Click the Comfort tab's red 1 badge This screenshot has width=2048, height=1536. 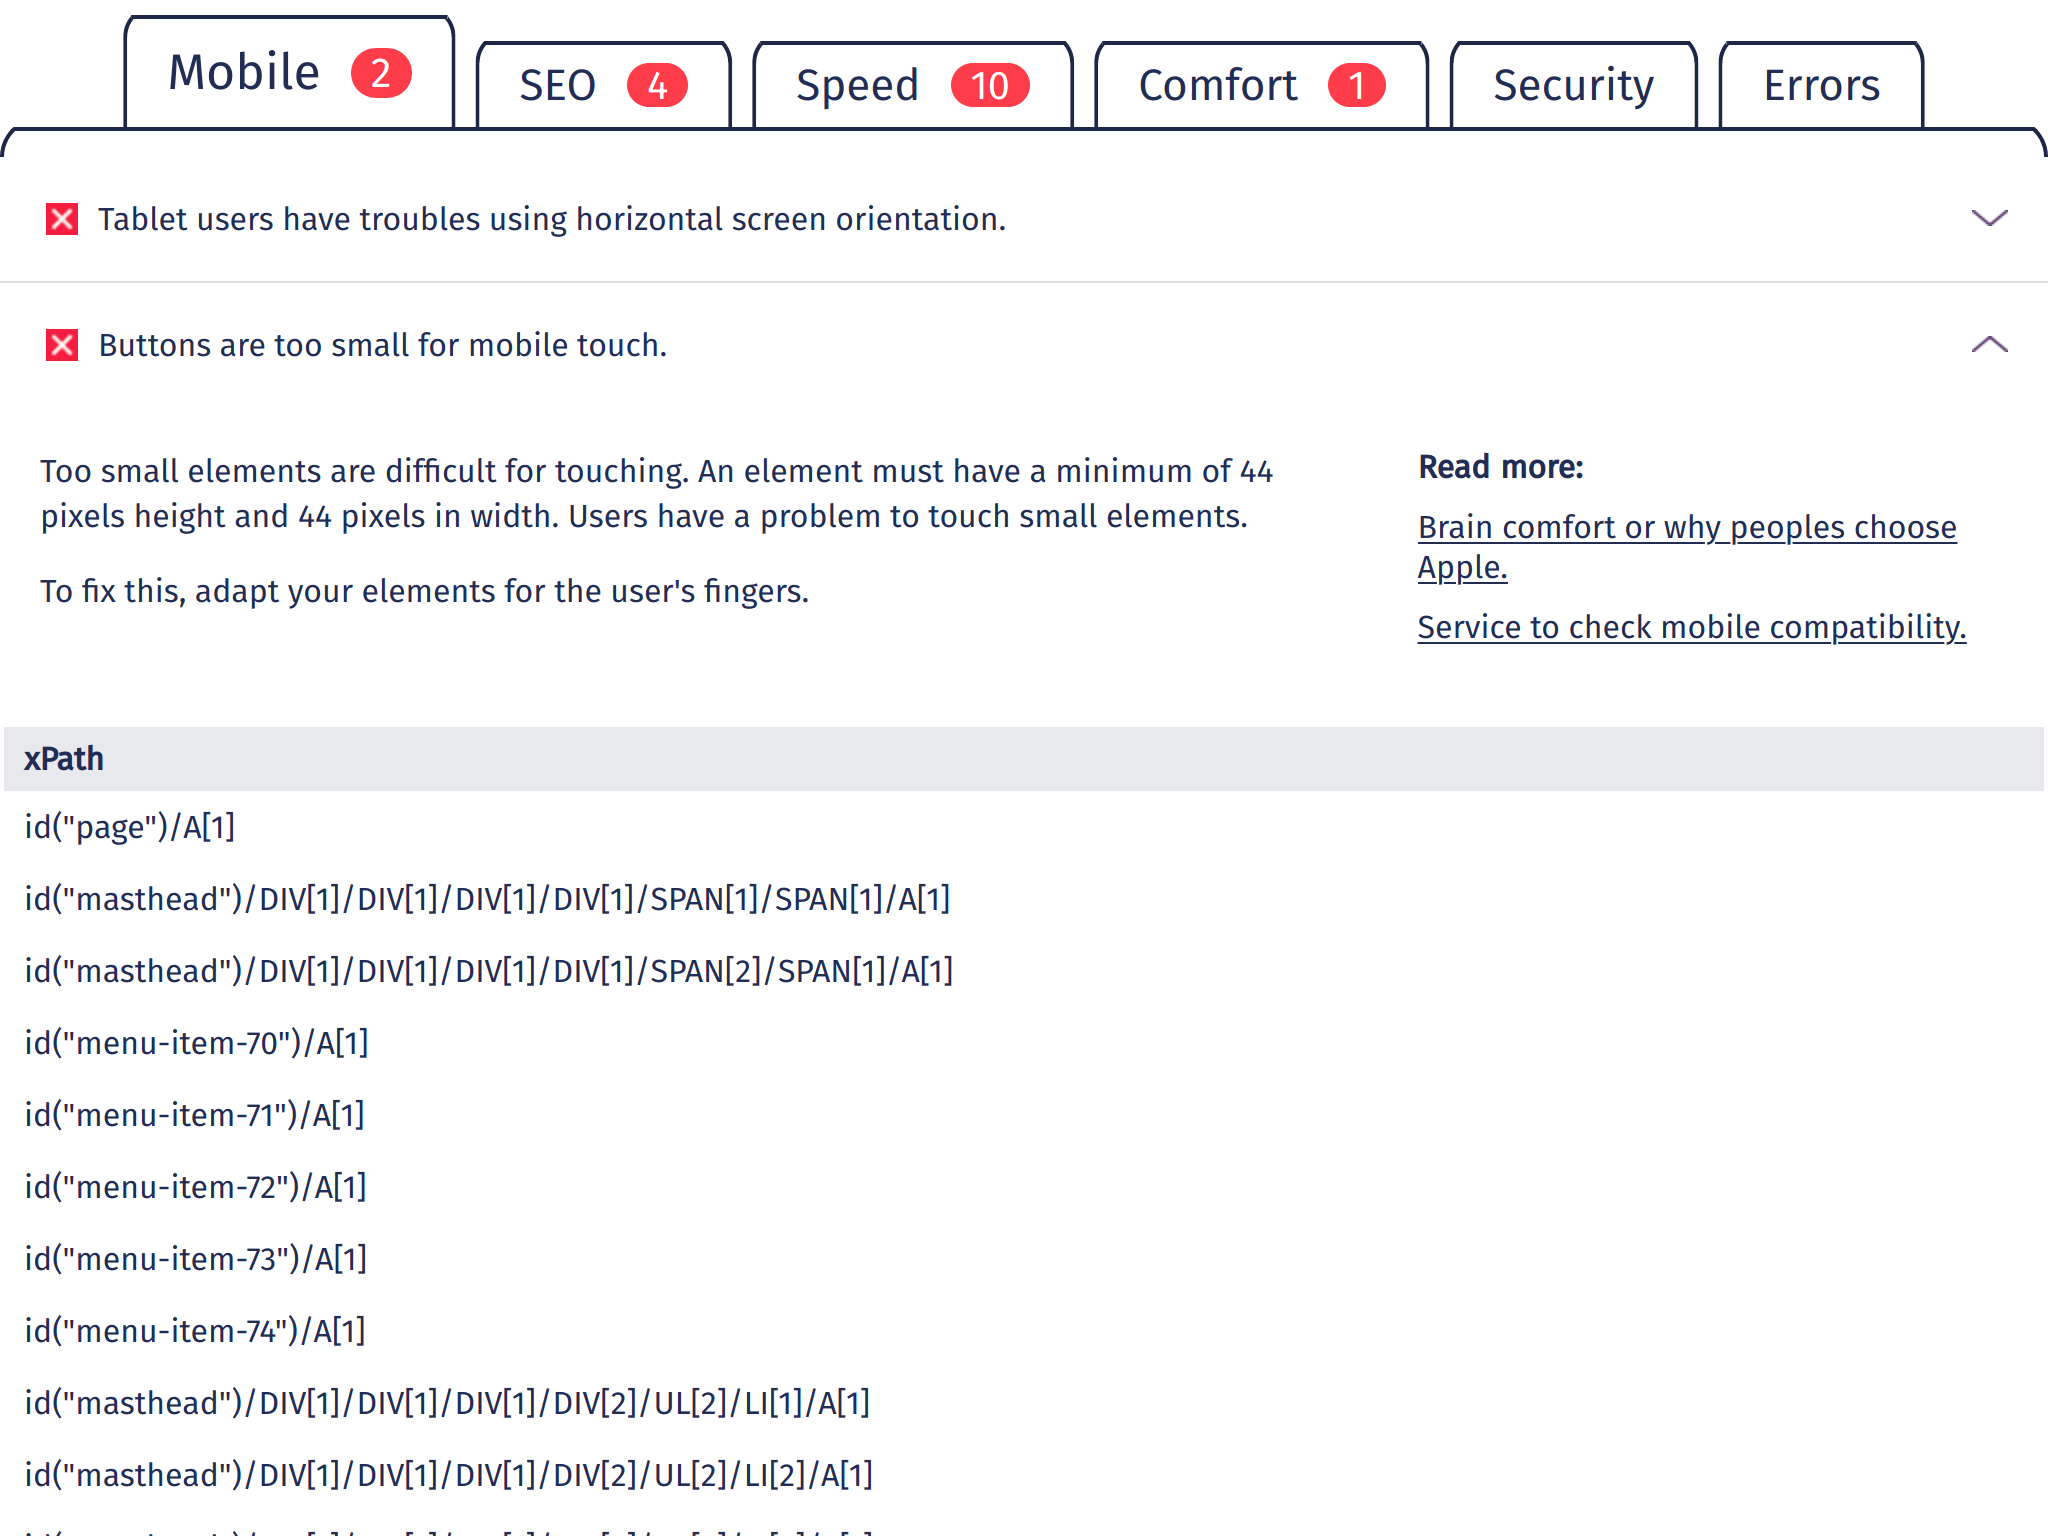(x=1356, y=86)
